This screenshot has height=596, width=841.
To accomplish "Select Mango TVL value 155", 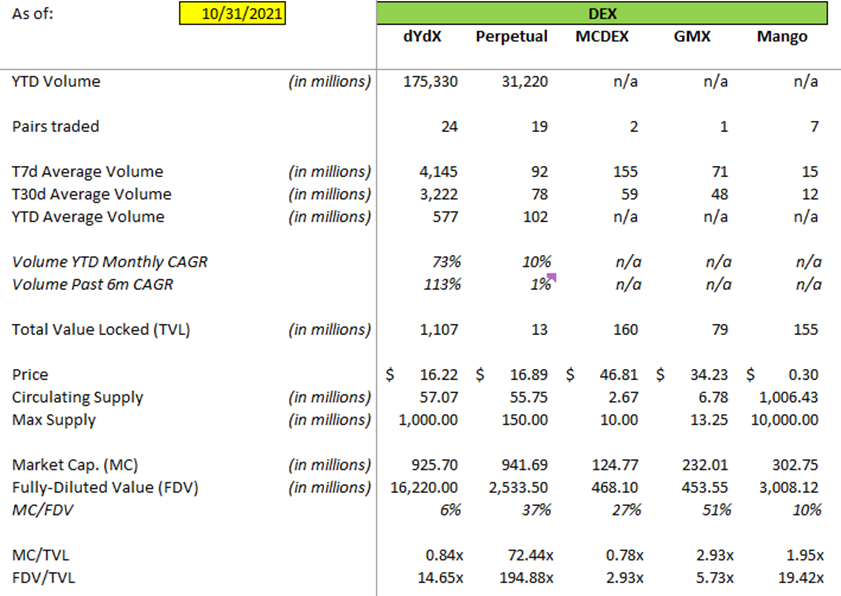I will tap(806, 329).
